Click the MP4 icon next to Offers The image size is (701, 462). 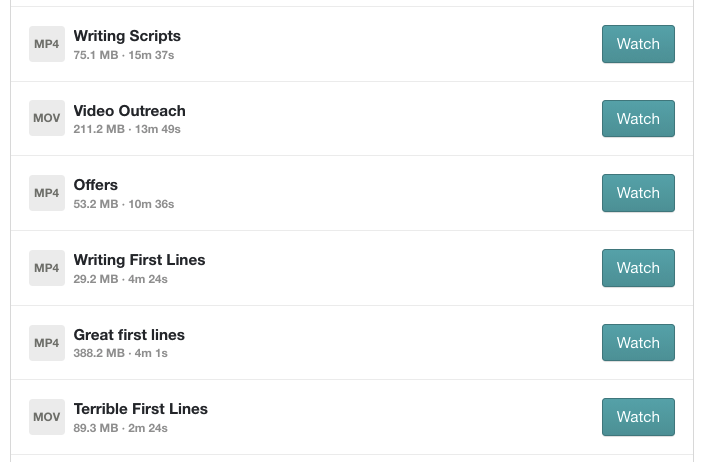(x=47, y=193)
